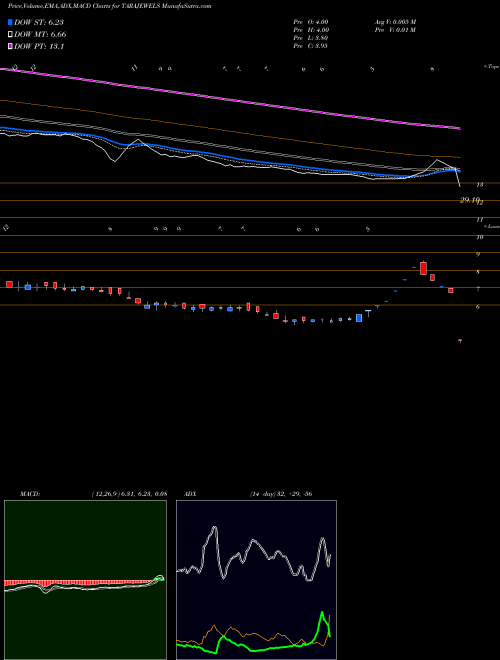The image size is (500, 660).
Task: Click the MACD panel label
Action: 30,494
